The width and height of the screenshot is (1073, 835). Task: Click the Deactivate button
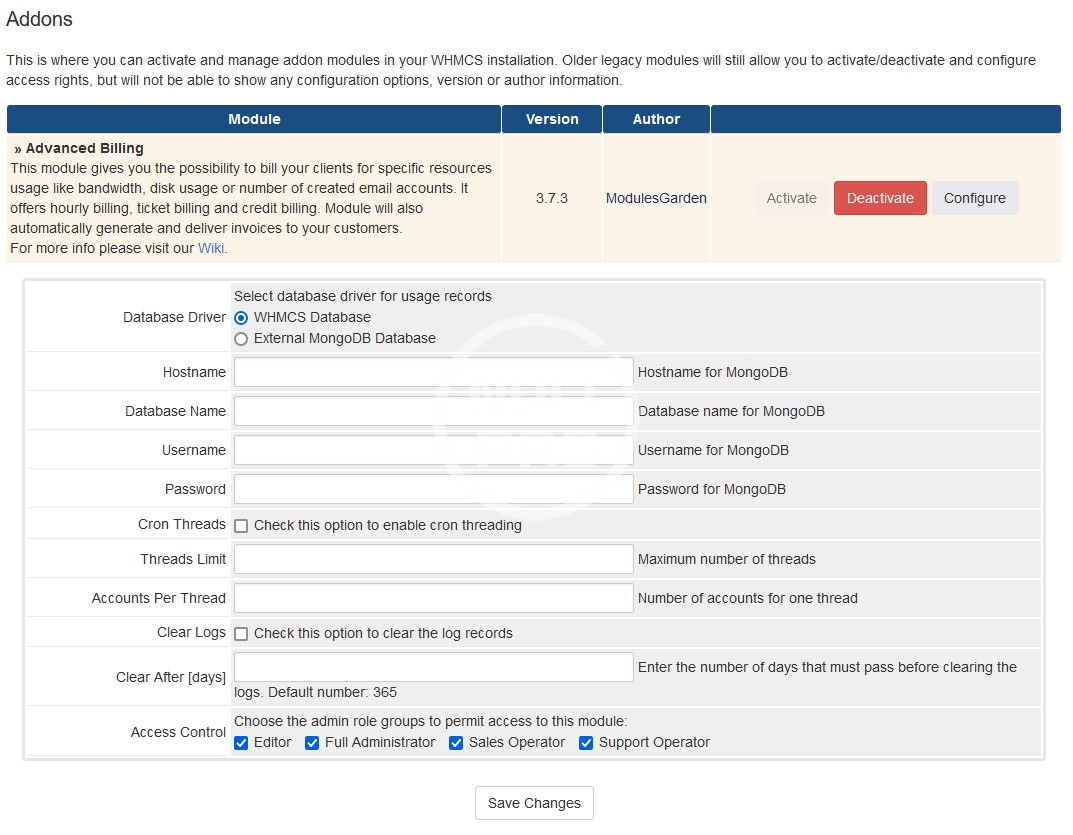pyautogui.click(x=880, y=198)
